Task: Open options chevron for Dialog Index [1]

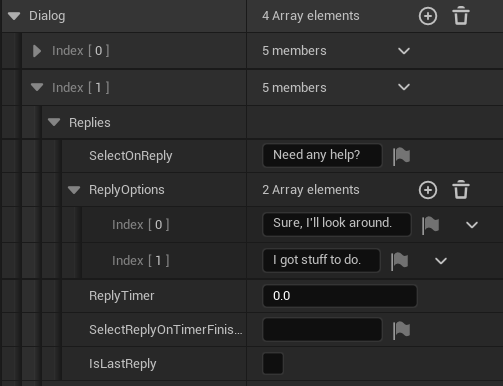Action: tap(404, 87)
